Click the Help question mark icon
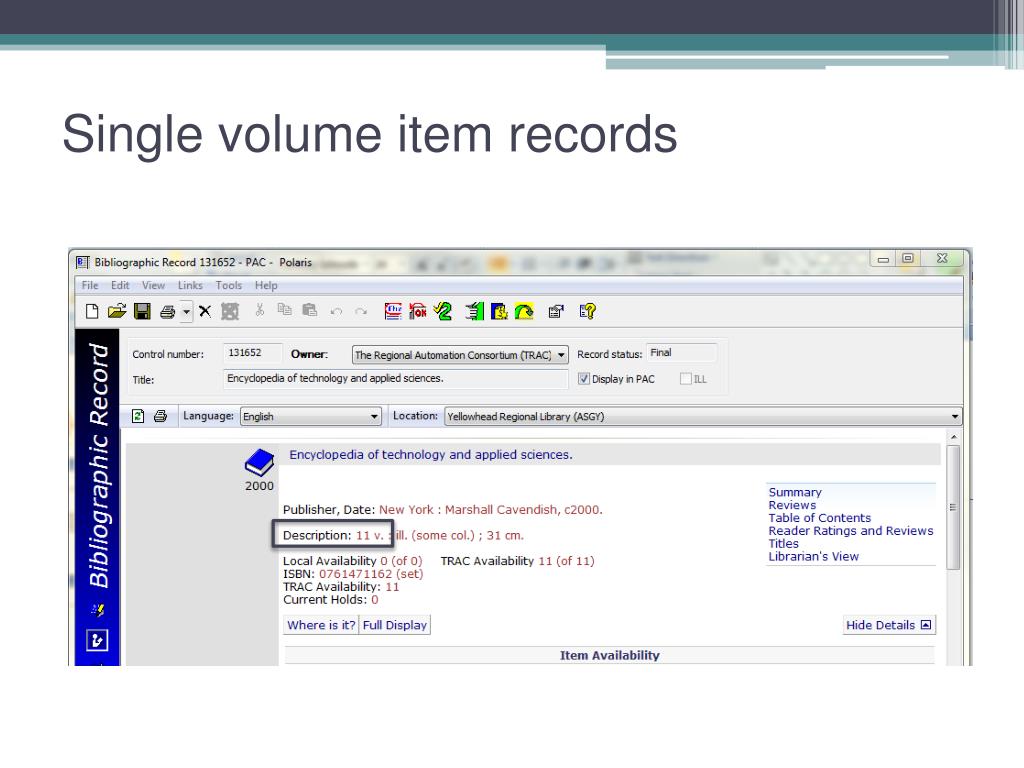 point(588,312)
